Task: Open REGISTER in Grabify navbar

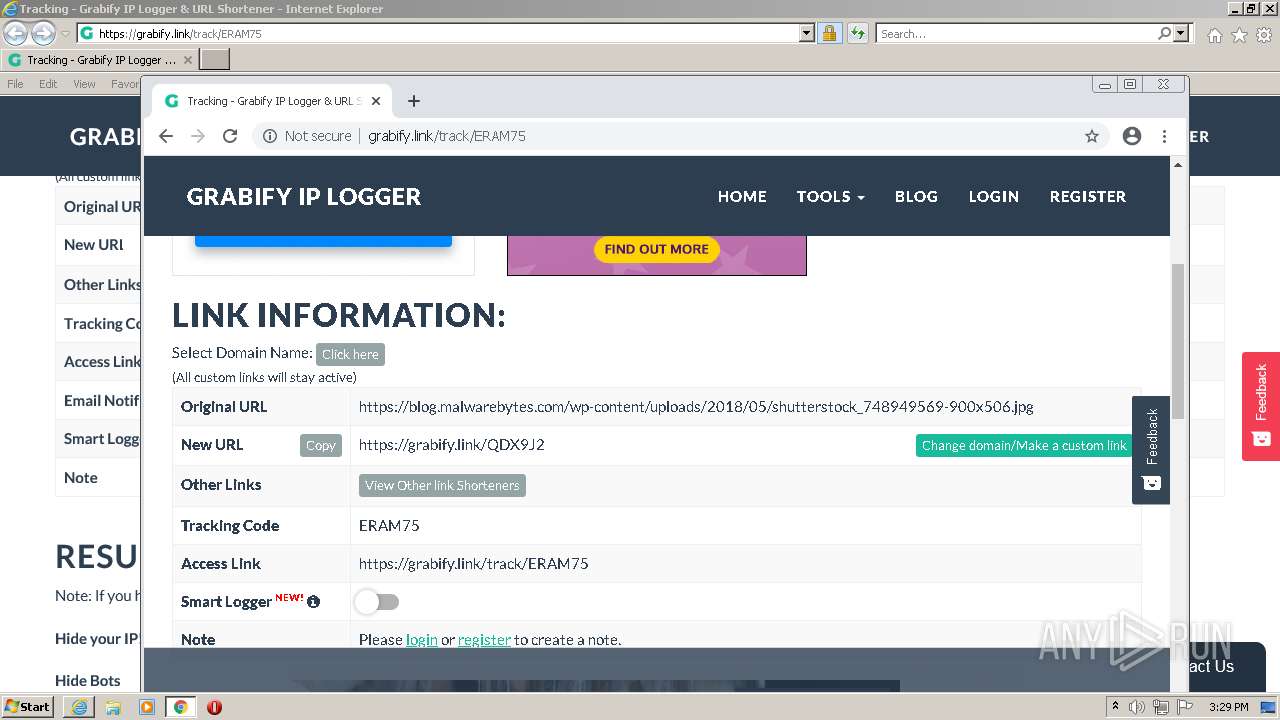Action: (1088, 196)
